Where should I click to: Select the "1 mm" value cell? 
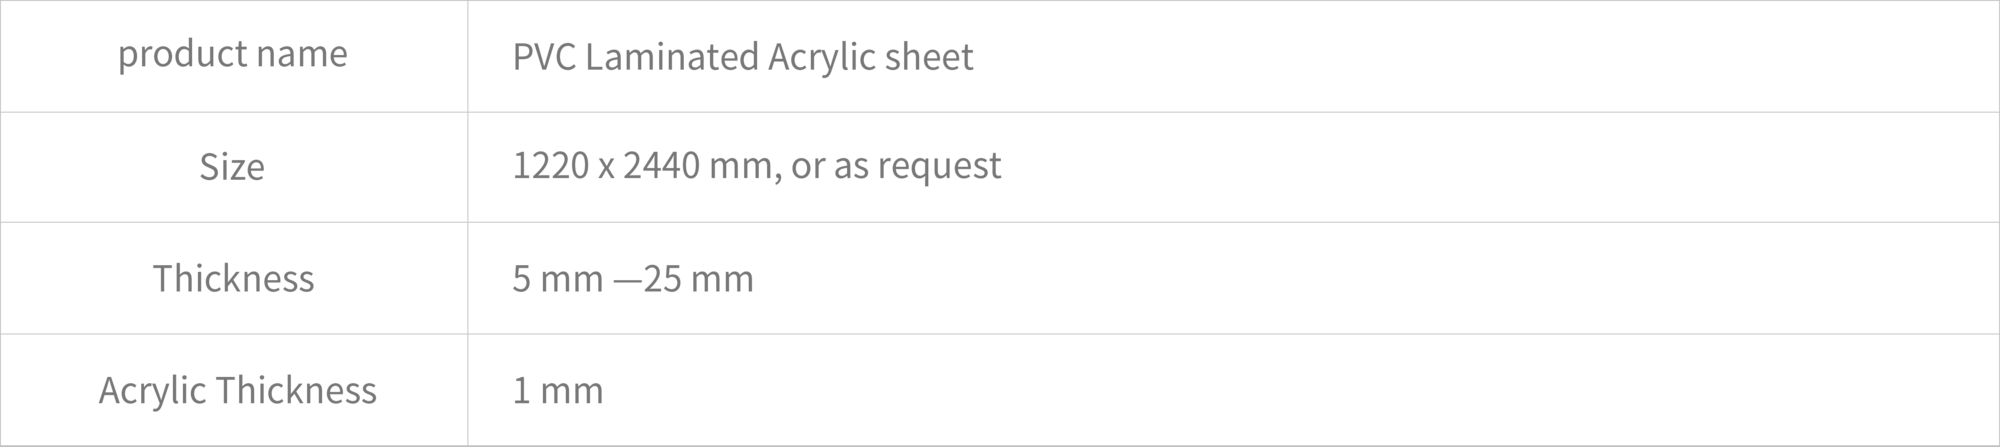coord(1233,390)
